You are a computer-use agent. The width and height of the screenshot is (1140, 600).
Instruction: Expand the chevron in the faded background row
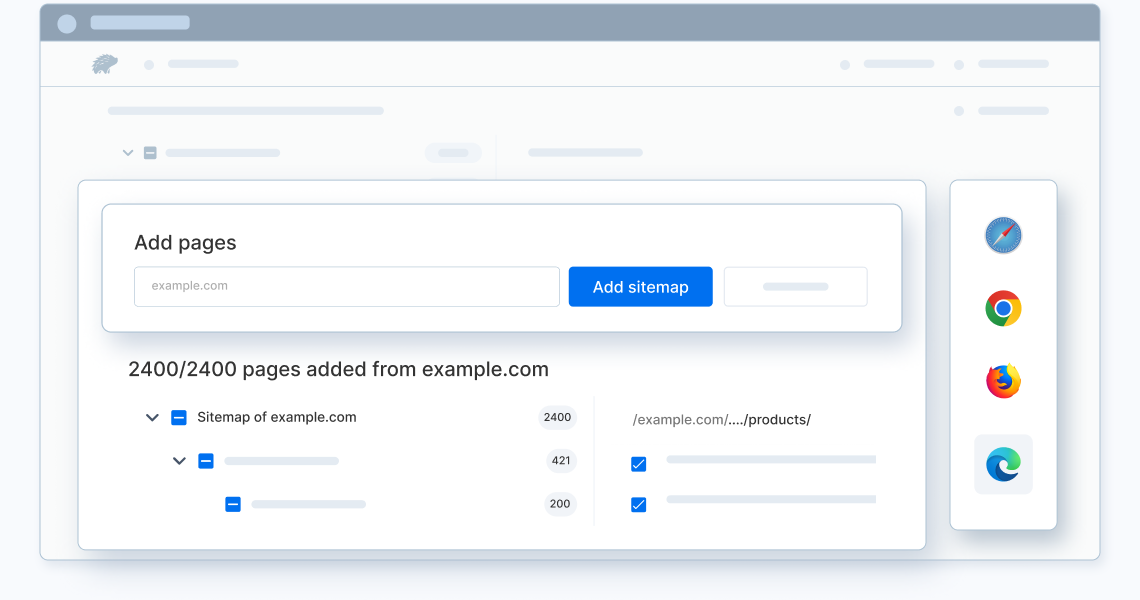[128, 152]
